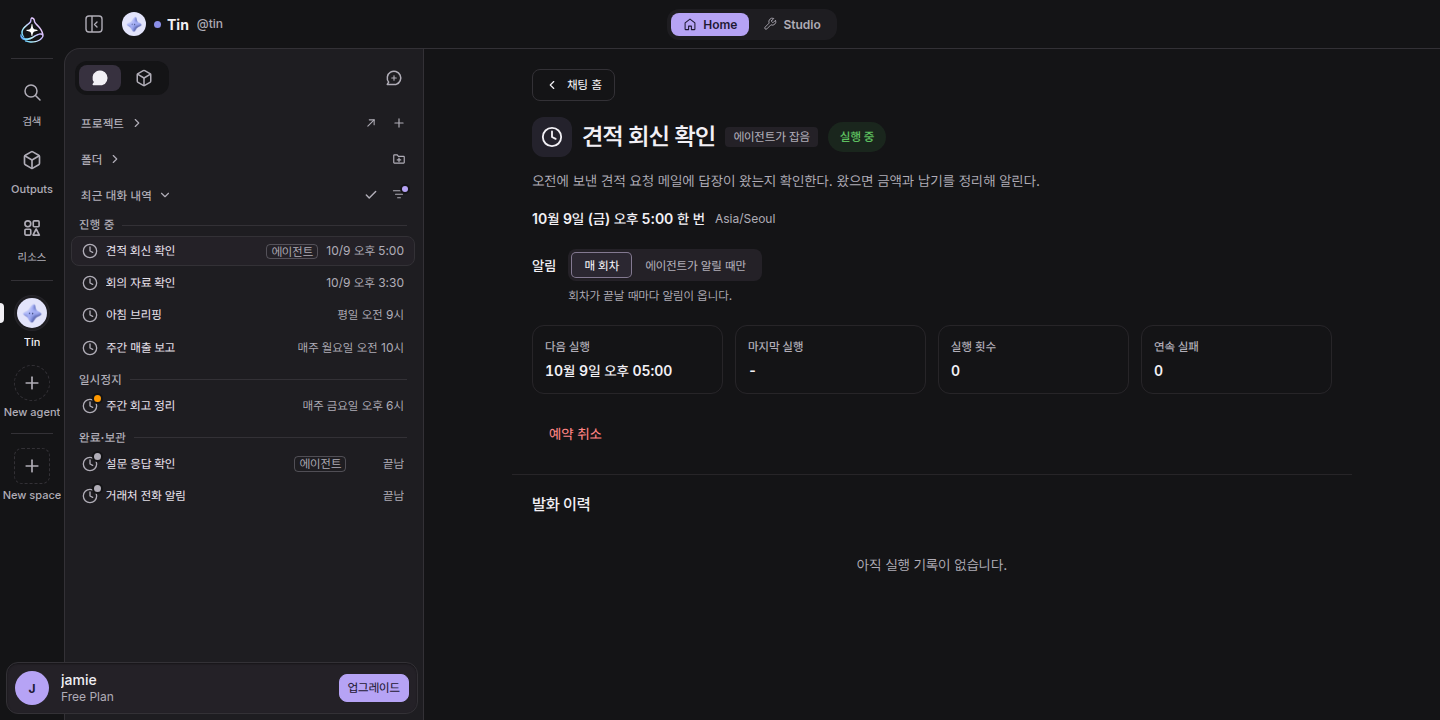Click checkmark icon beside 최근 대화 내역
This screenshot has height=720, width=1440.
click(371, 195)
